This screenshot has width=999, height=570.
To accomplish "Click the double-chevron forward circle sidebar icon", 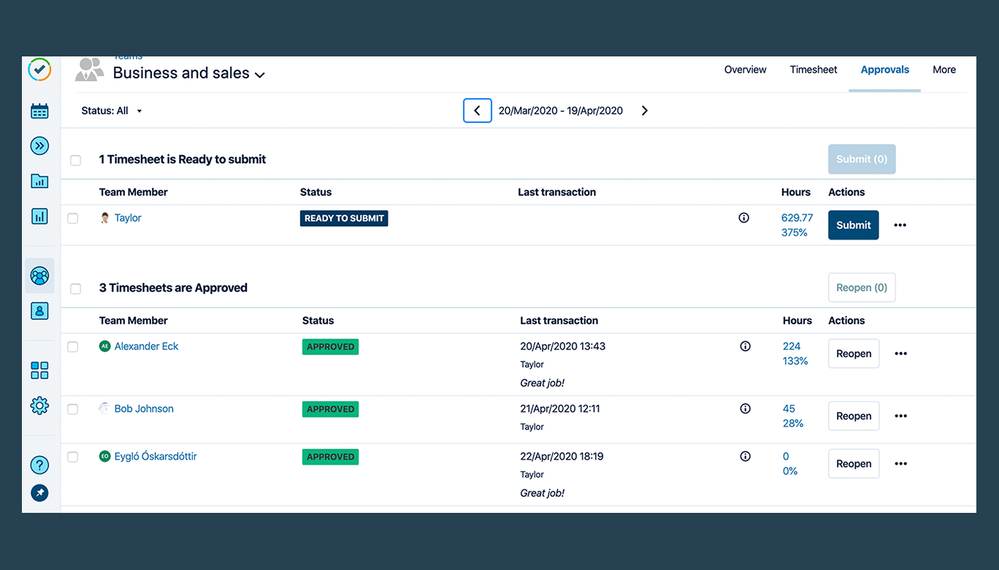I will click(x=40, y=146).
